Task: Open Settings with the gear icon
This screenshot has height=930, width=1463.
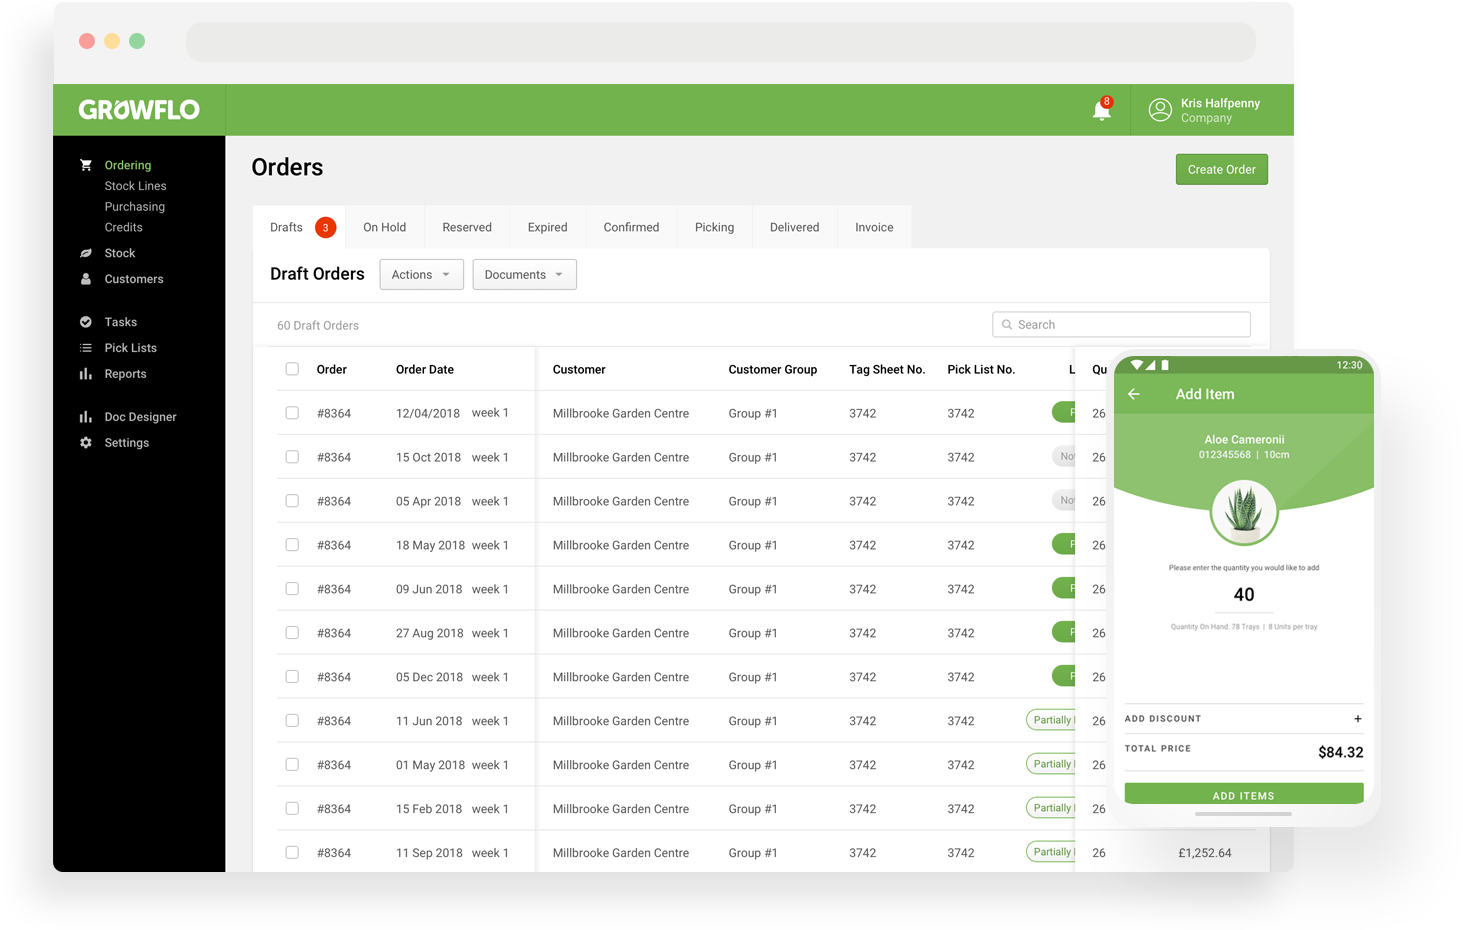Action: (x=86, y=442)
